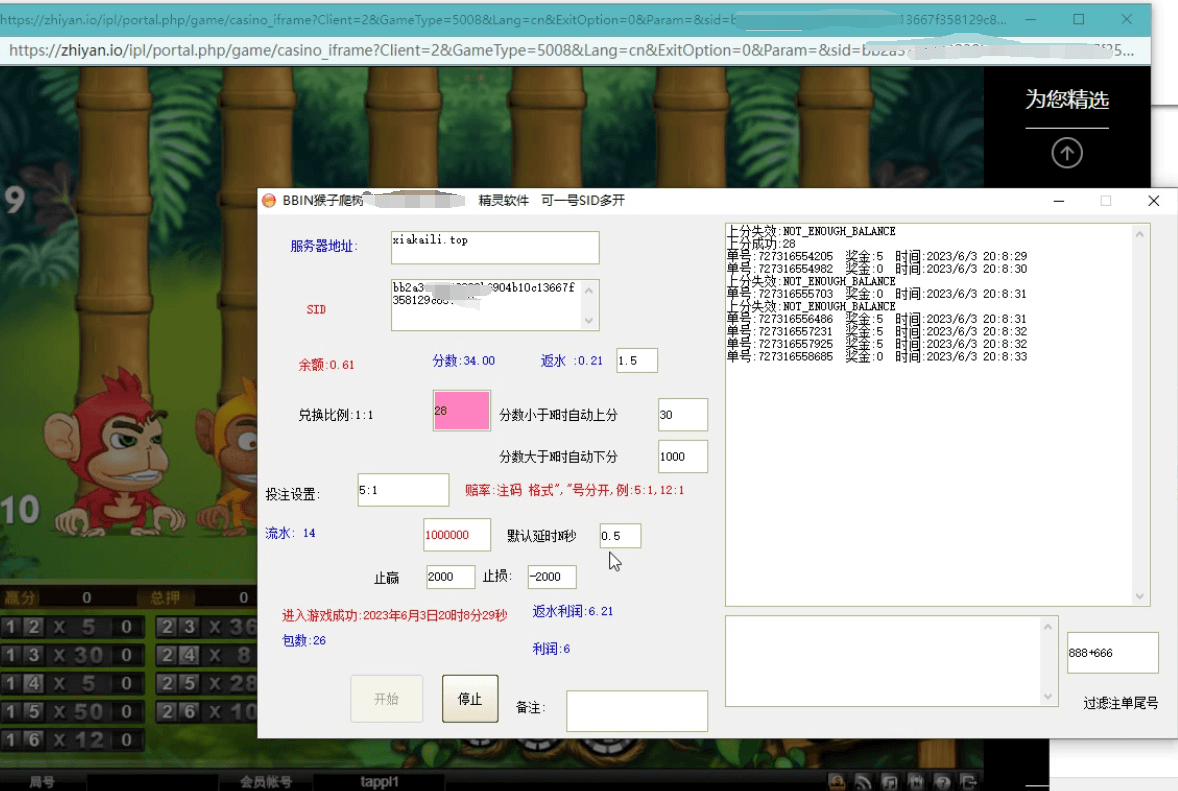This screenshot has width=1178, height=791.
Task: Close the BBIN tool window
Action: (x=1154, y=201)
